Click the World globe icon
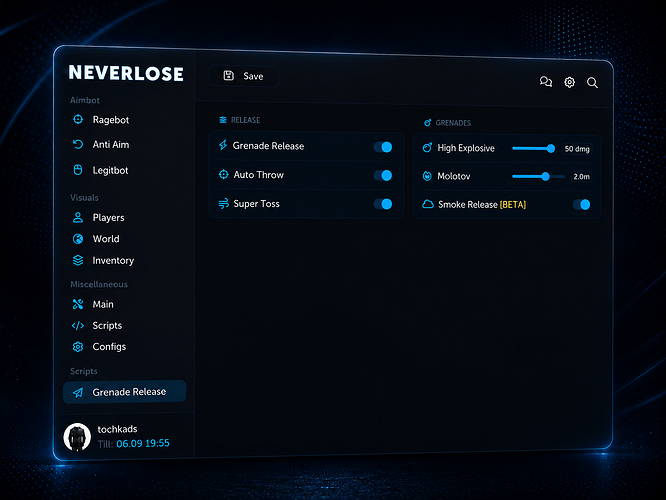 (x=78, y=239)
